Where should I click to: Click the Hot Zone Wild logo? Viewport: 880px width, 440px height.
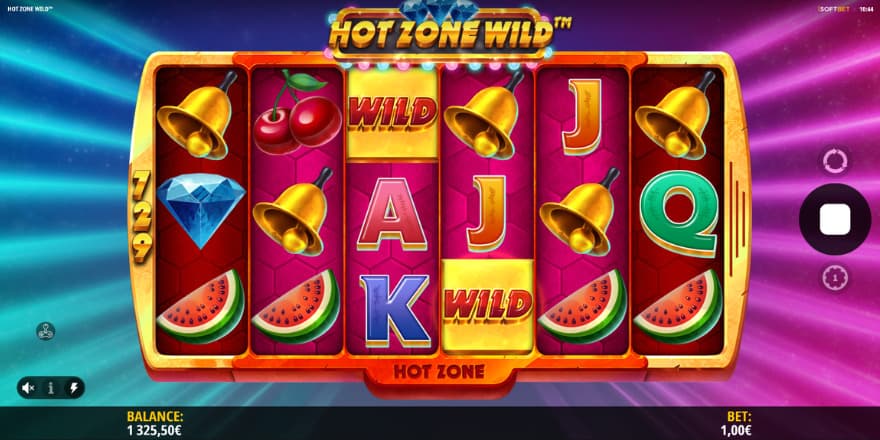441,35
